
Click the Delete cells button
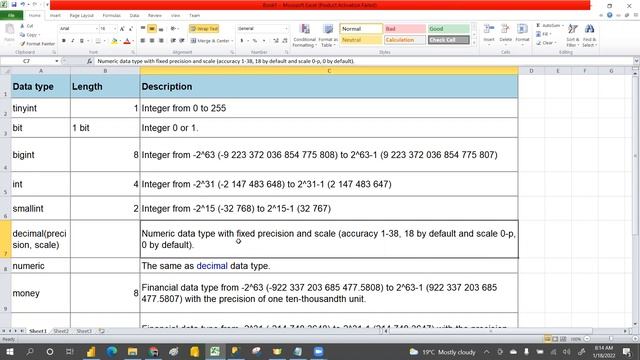point(505,33)
